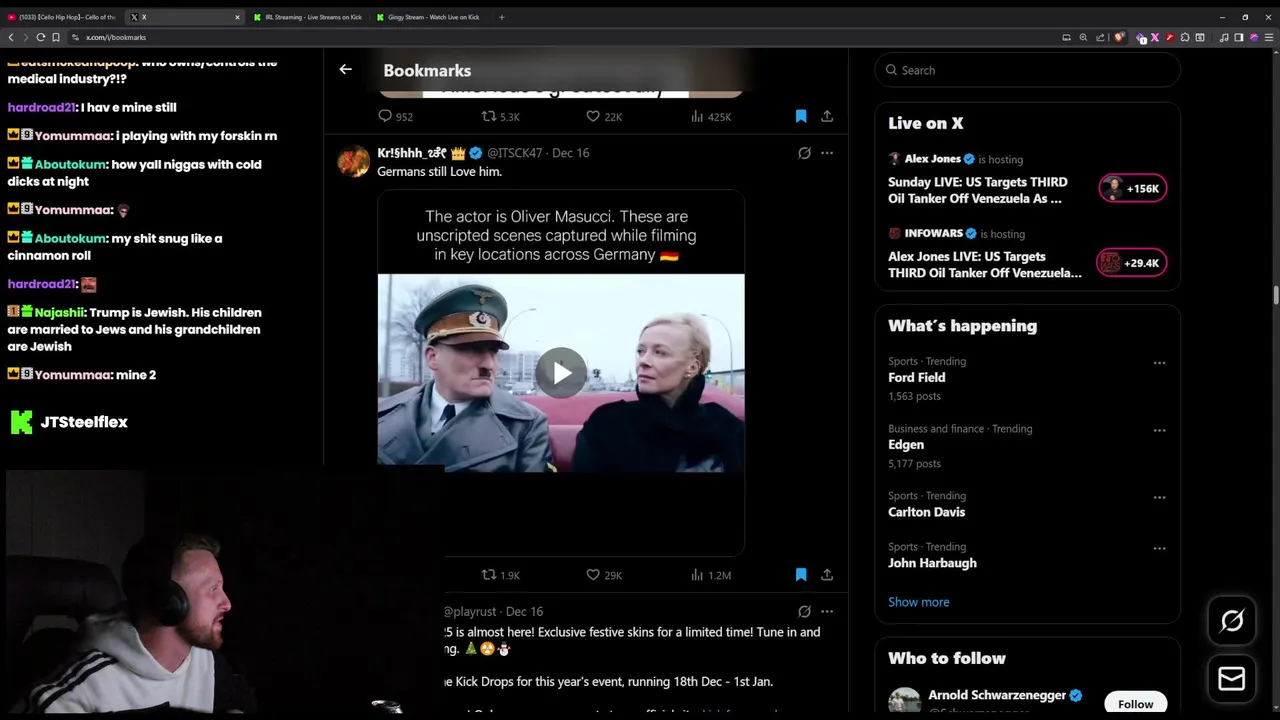Open the Ford Field trending topic
This screenshot has height=720, width=1280.
pos(916,377)
